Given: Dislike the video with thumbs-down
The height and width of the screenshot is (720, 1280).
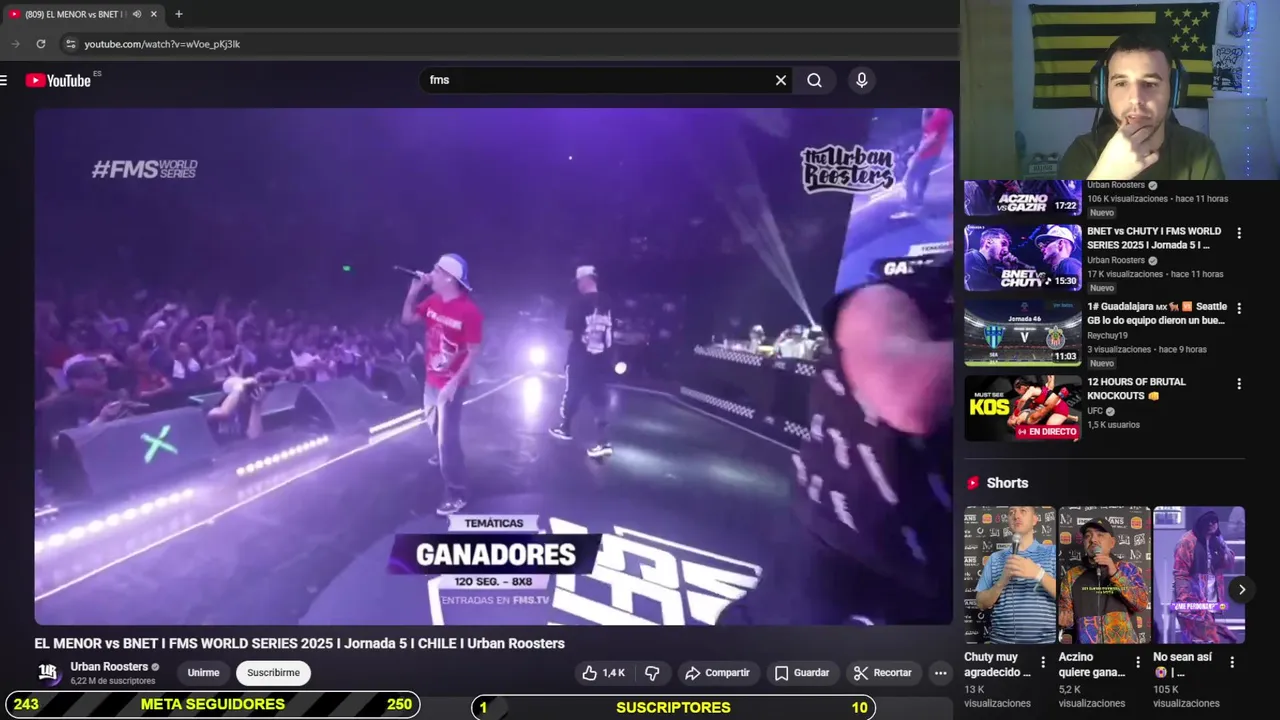Looking at the screenshot, I should (x=652, y=673).
